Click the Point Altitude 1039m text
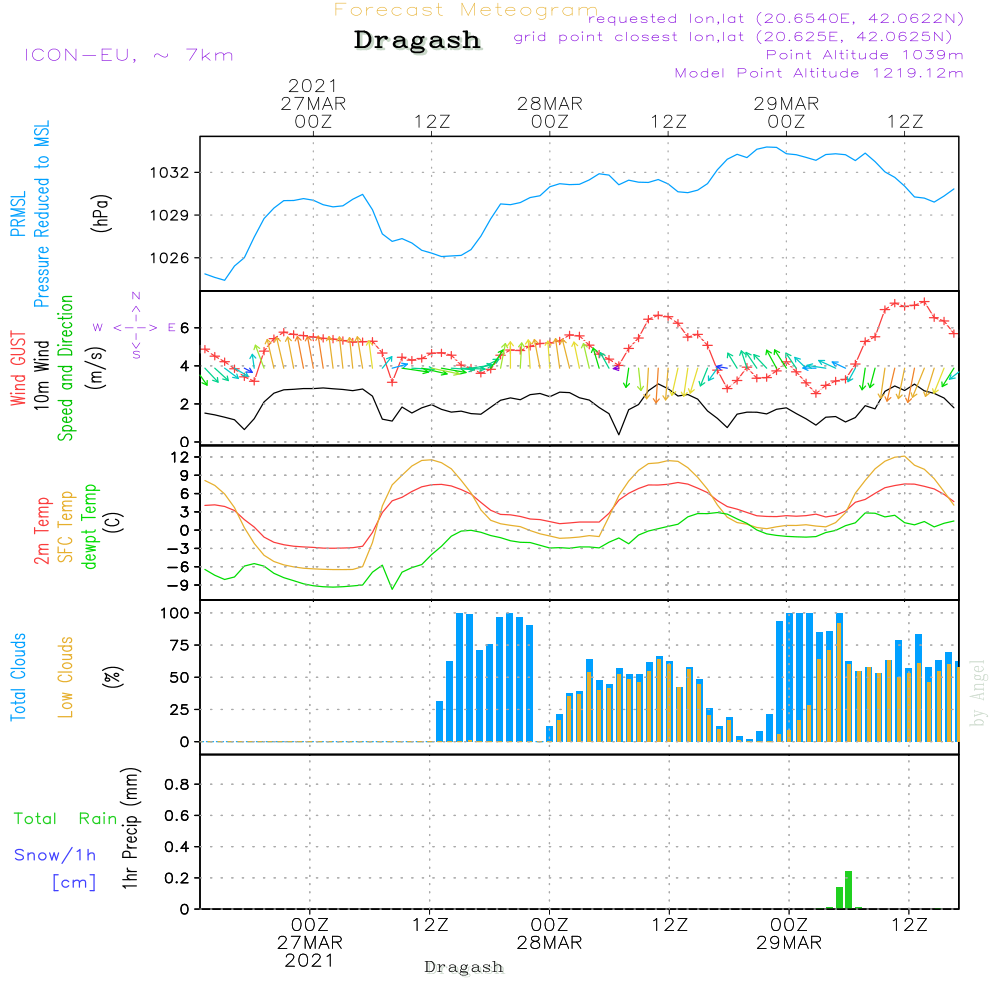1000x1000 pixels. click(x=864, y=55)
